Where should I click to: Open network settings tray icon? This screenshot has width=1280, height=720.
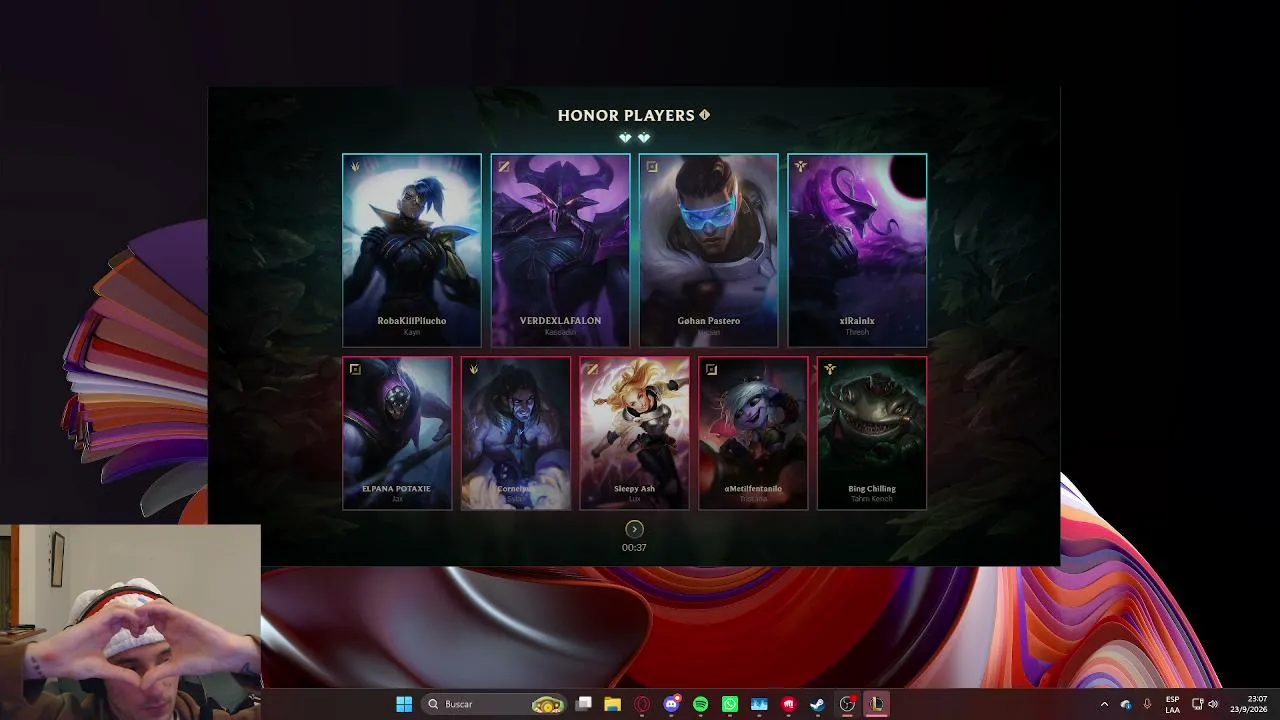(1197, 704)
